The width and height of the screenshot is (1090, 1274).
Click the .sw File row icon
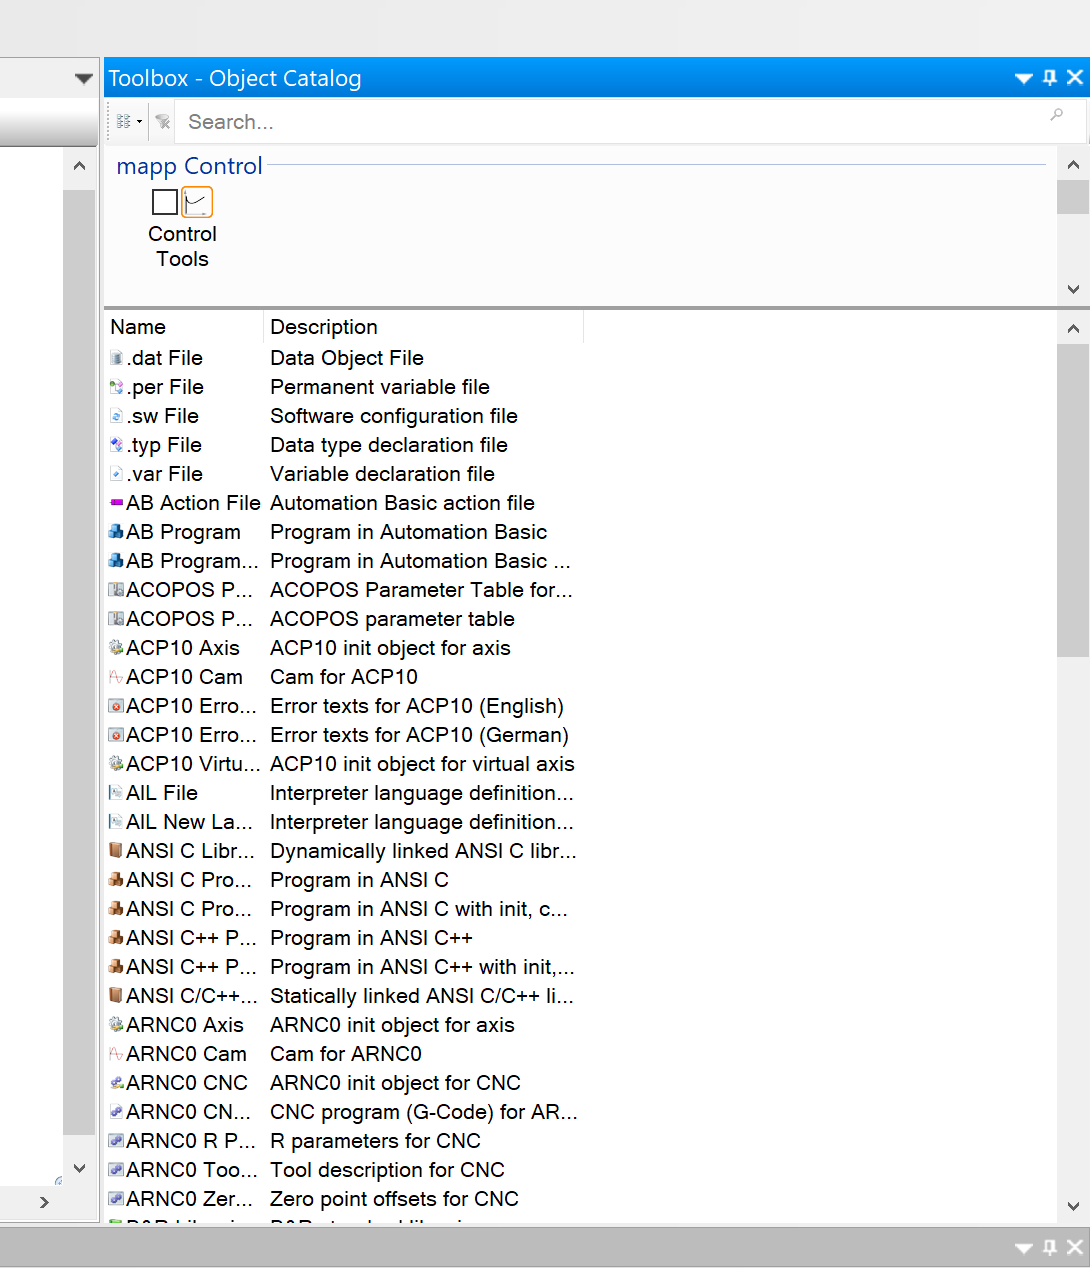coord(117,416)
